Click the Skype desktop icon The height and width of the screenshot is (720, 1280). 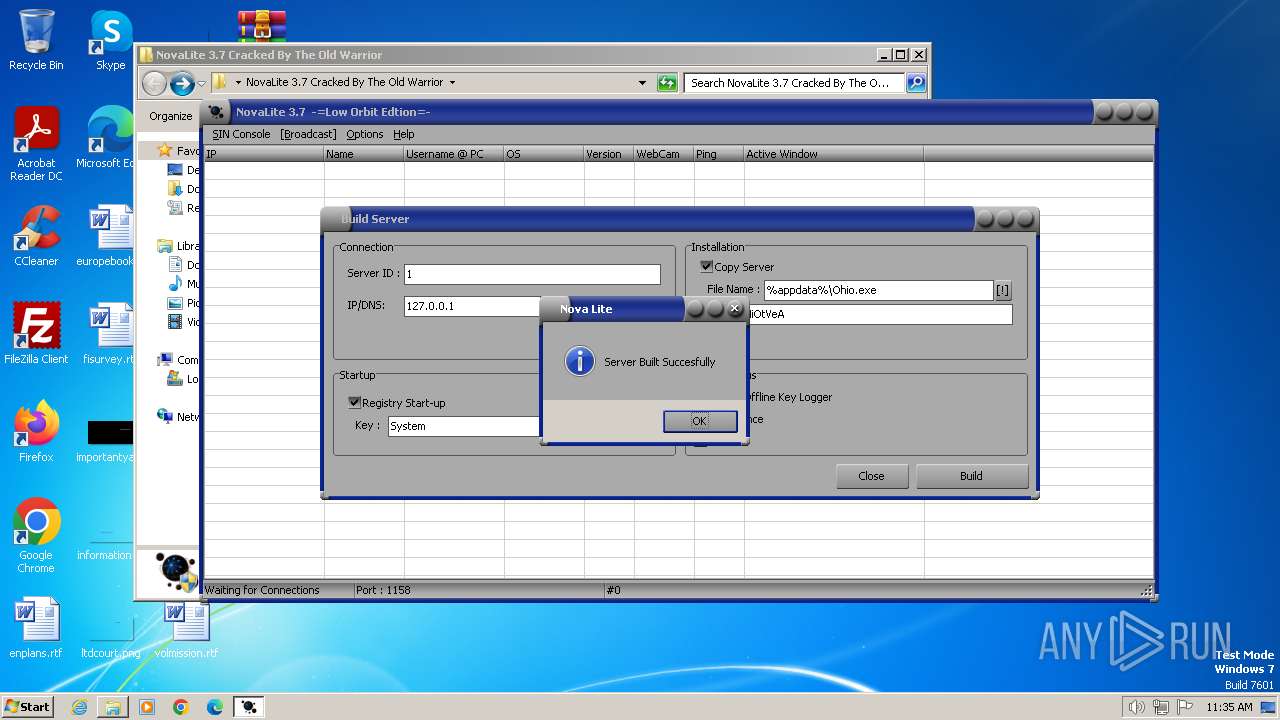(111, 40)
